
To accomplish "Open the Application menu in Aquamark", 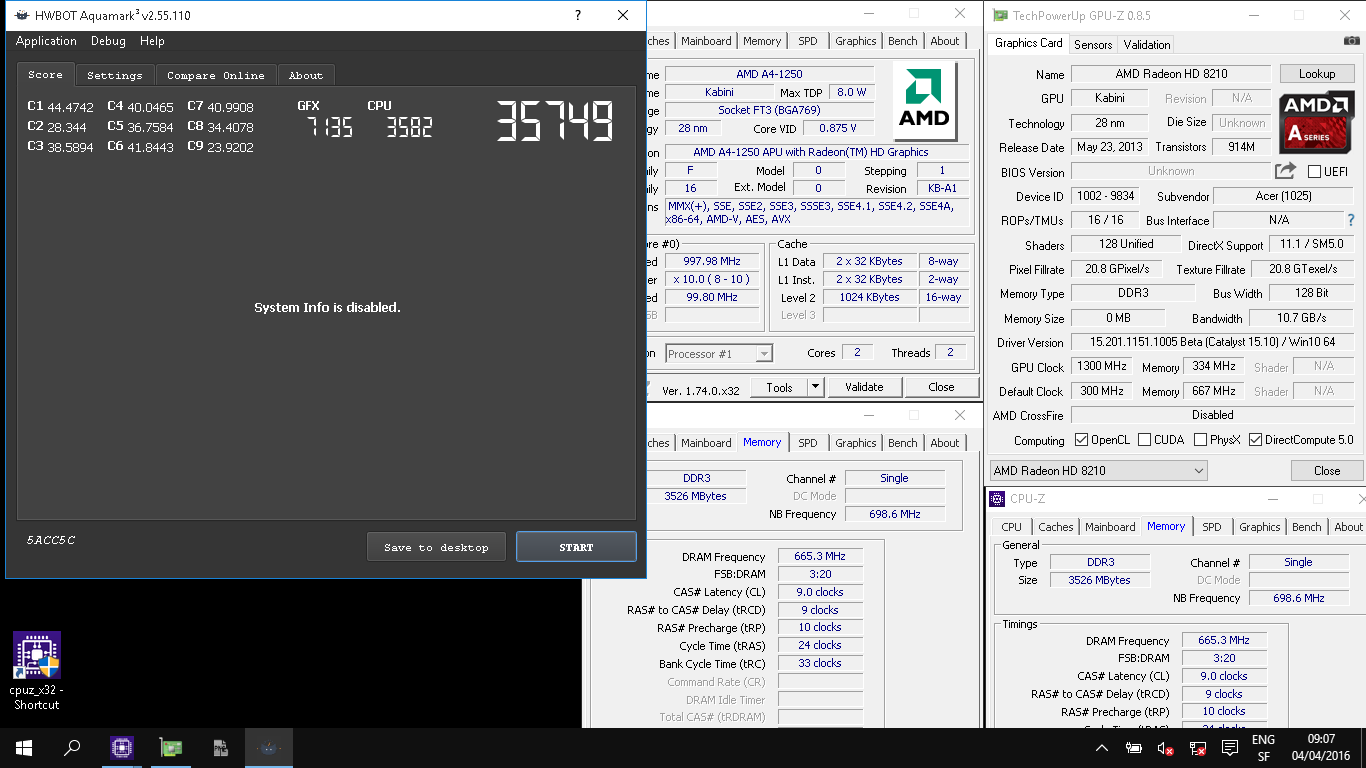I will tap(46, 41).
